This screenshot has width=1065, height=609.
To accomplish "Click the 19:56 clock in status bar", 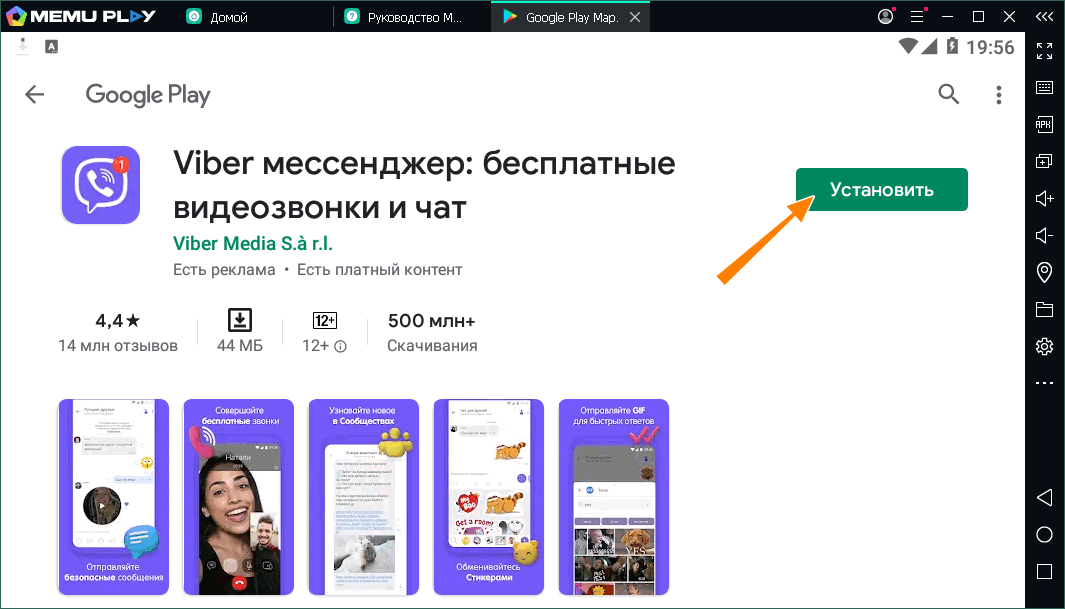I will (990, 47).
